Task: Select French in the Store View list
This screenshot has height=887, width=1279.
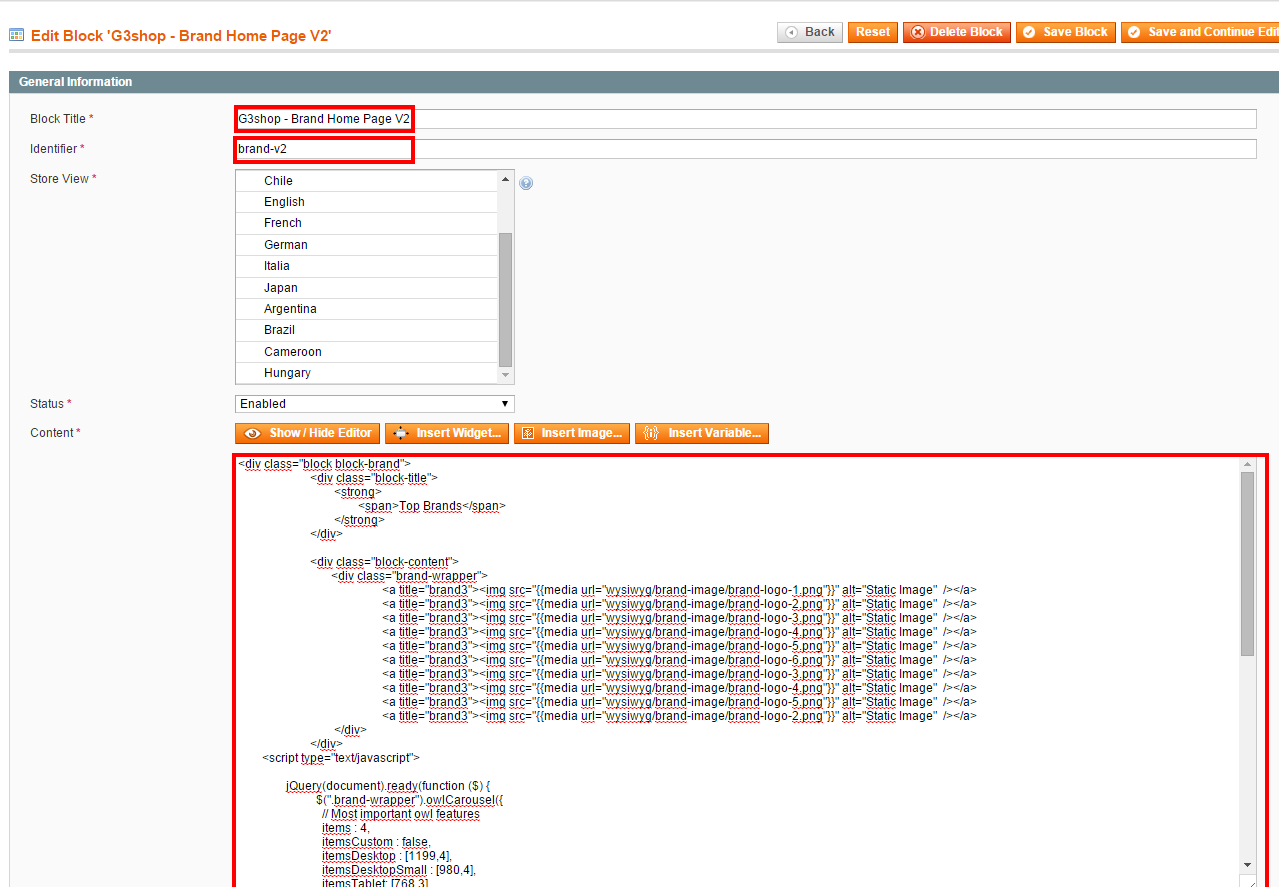Action: [x=366, y=223]
